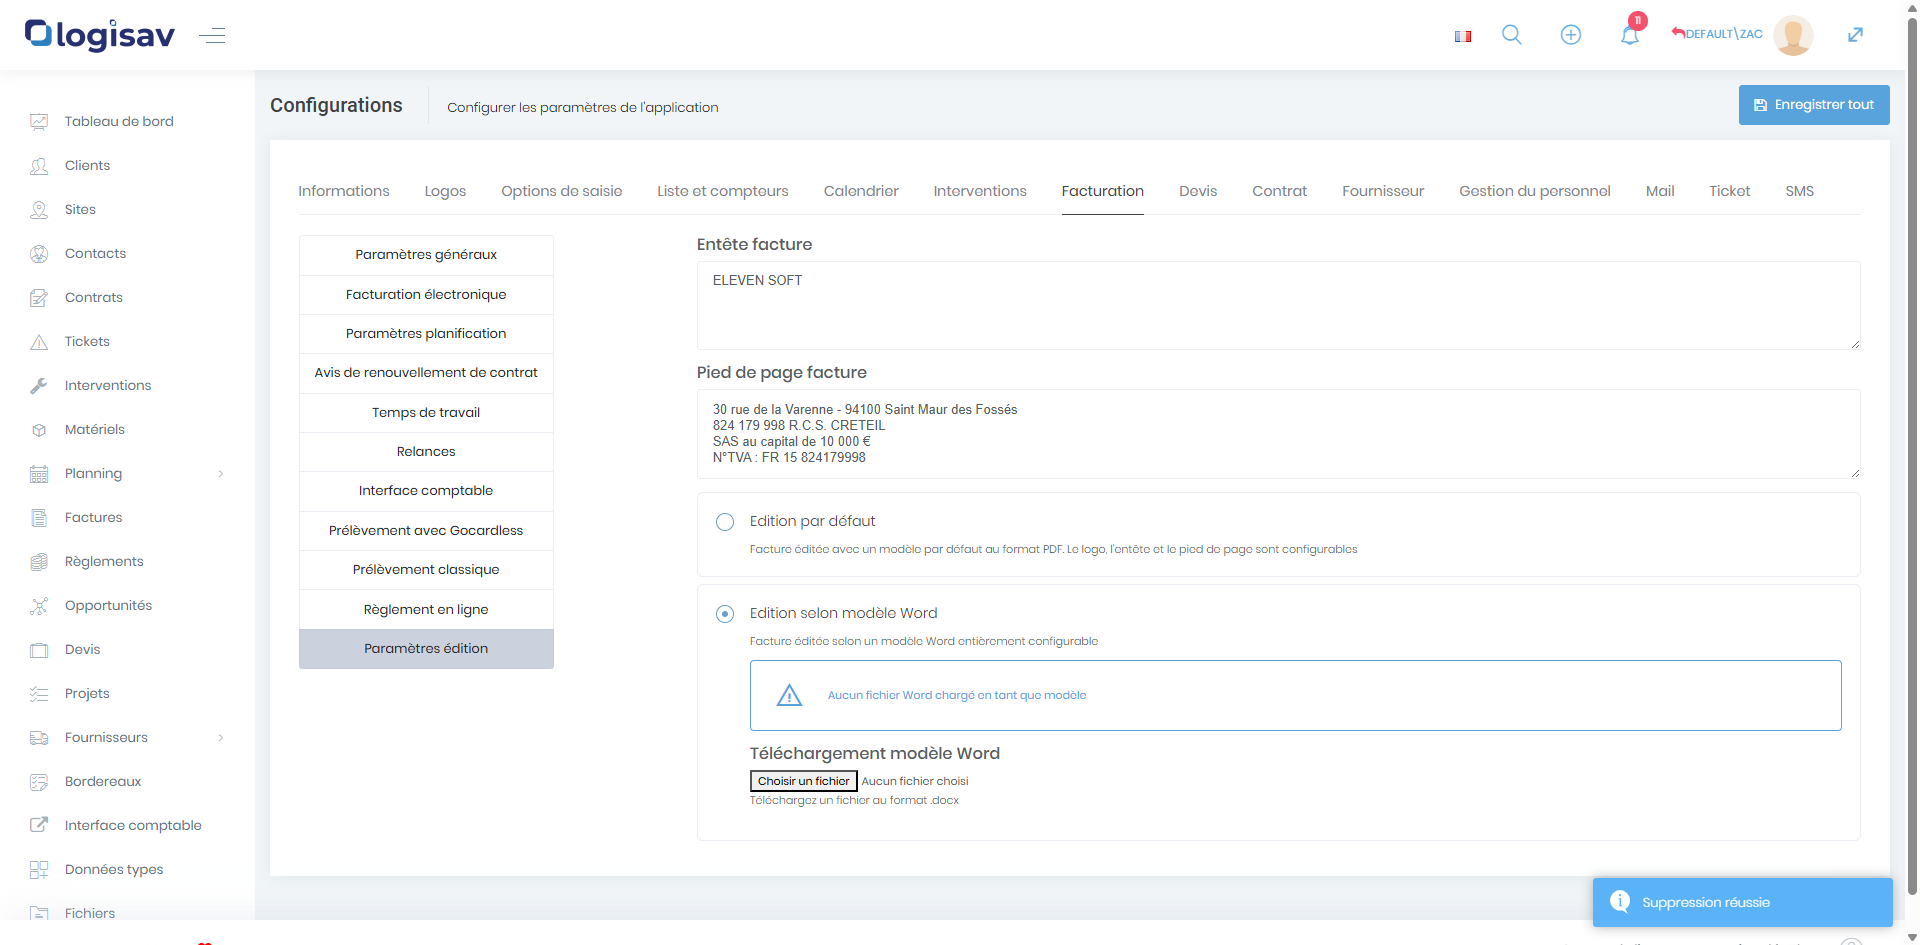Click the plus circle add icon
Screen dimensions: 1920x945
point(1570,35)
